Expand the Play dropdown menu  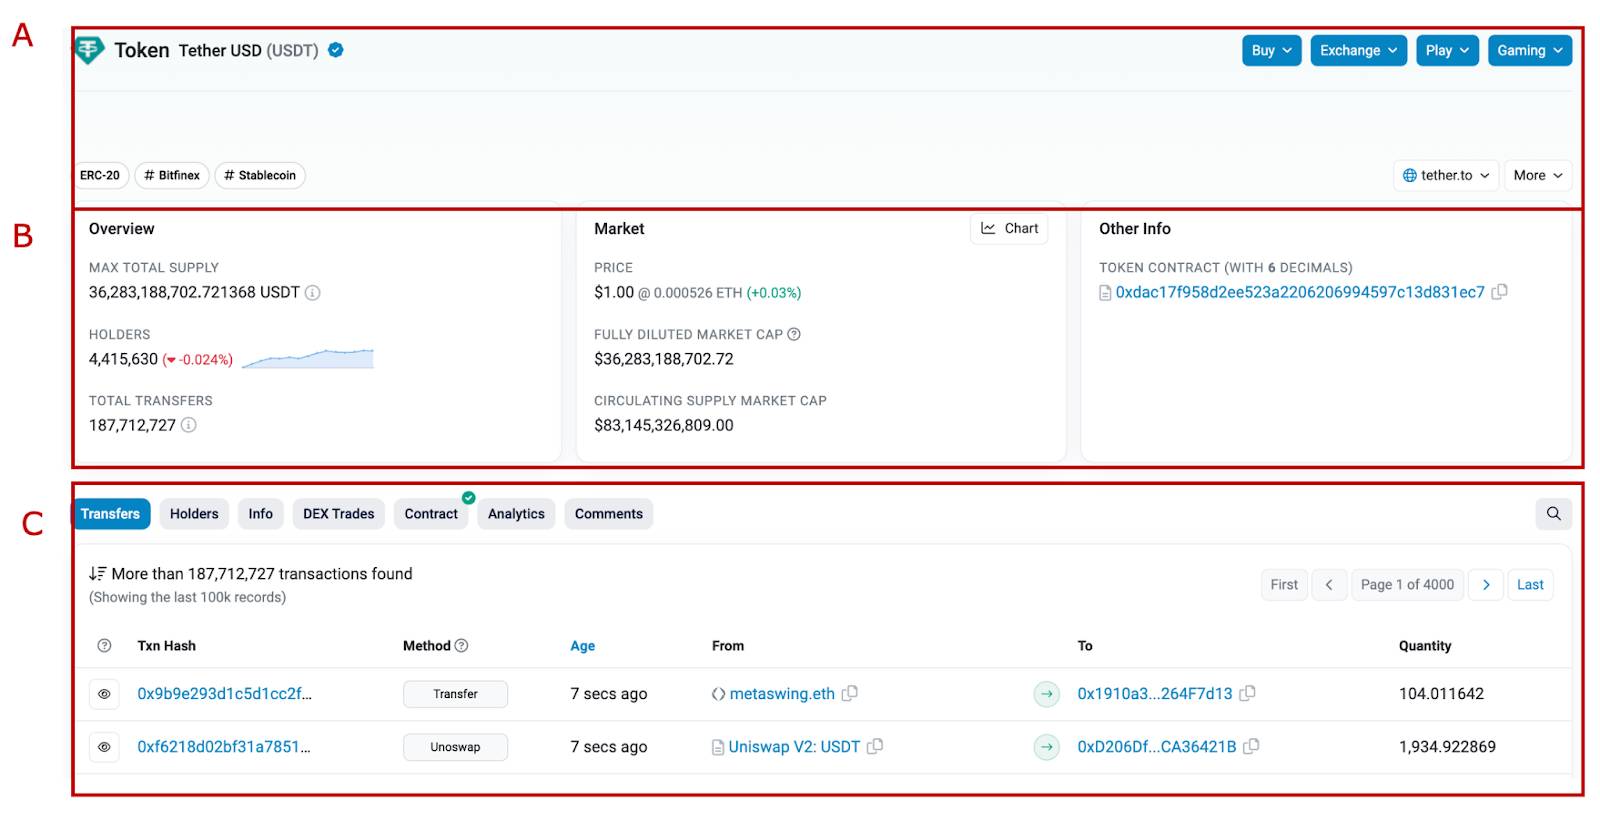[x=1447, y=50]
